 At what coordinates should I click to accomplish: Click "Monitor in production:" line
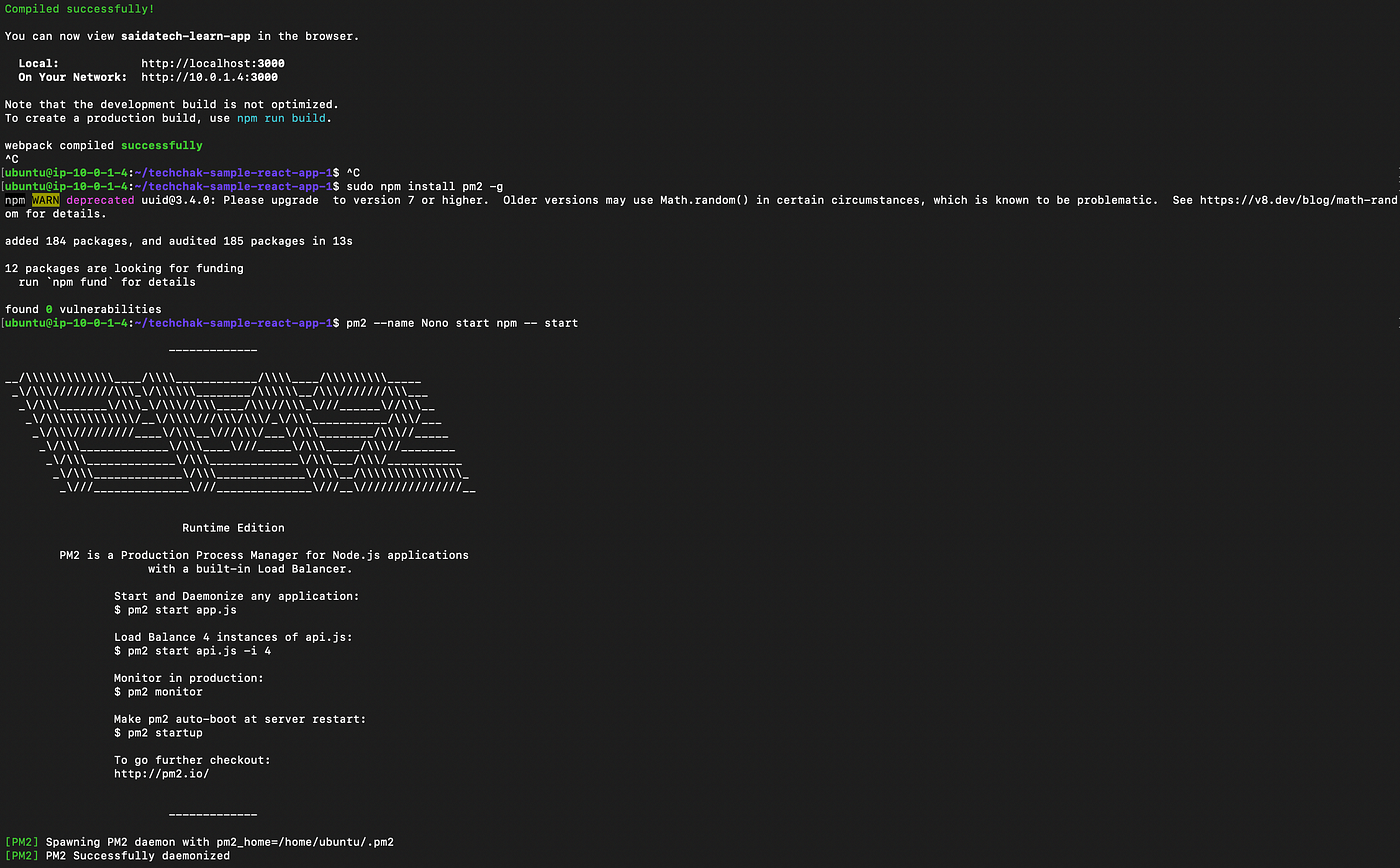pyautogui.click(x=189, y=678)
